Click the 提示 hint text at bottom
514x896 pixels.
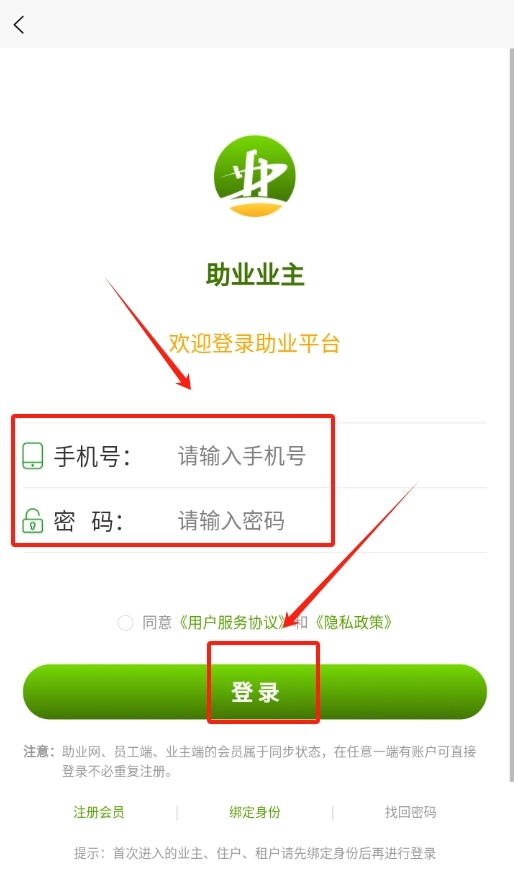click(x=255, y=854)
